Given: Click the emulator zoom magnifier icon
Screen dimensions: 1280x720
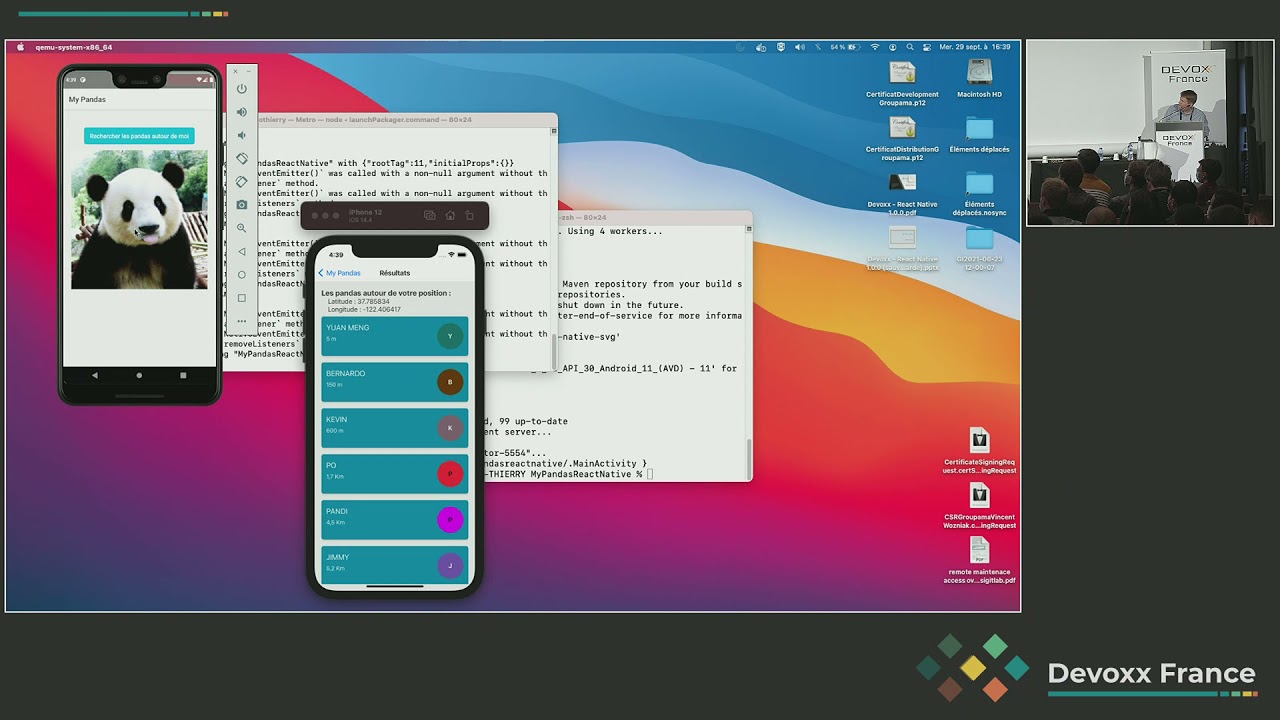Looking at the screenshot, I should (x=241, y=228).
